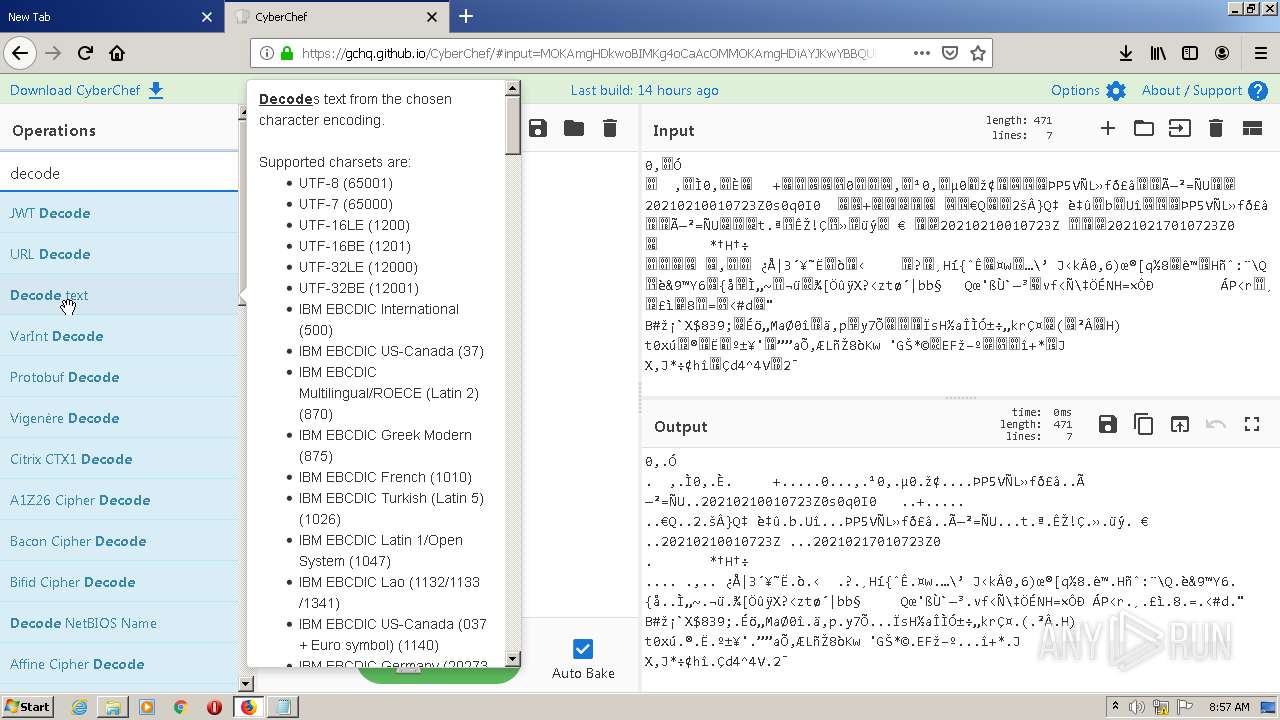Toggle the Auto Bake checkbox
Viewport: 1280px width, 720px height.
[x=583, y=648]
